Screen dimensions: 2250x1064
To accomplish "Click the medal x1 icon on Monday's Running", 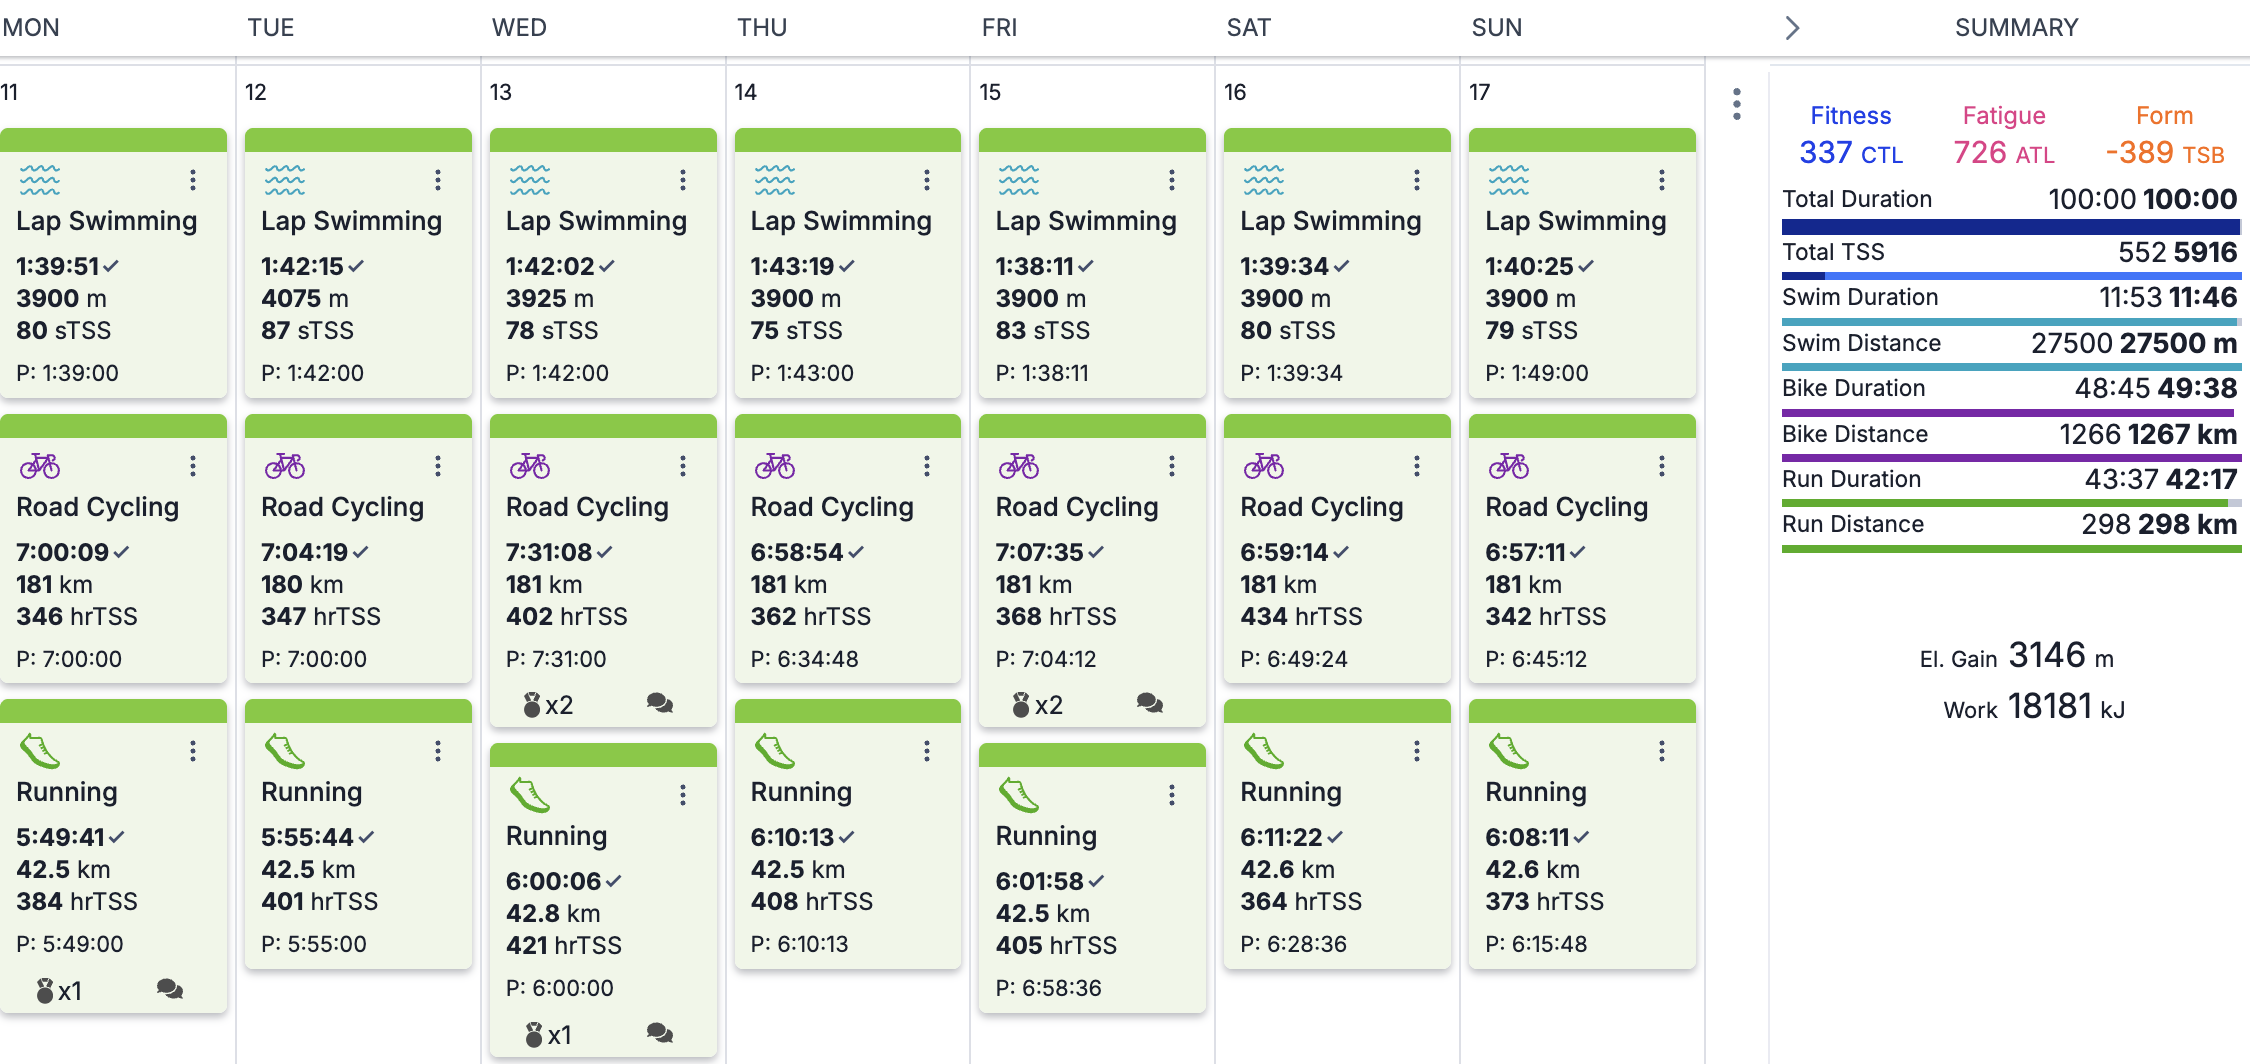I will pos(59,991).
